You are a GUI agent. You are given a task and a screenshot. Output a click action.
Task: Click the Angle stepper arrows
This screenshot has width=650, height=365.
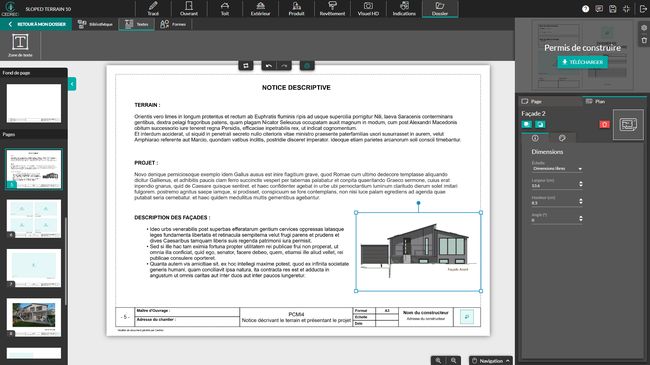tap(580, 219)
